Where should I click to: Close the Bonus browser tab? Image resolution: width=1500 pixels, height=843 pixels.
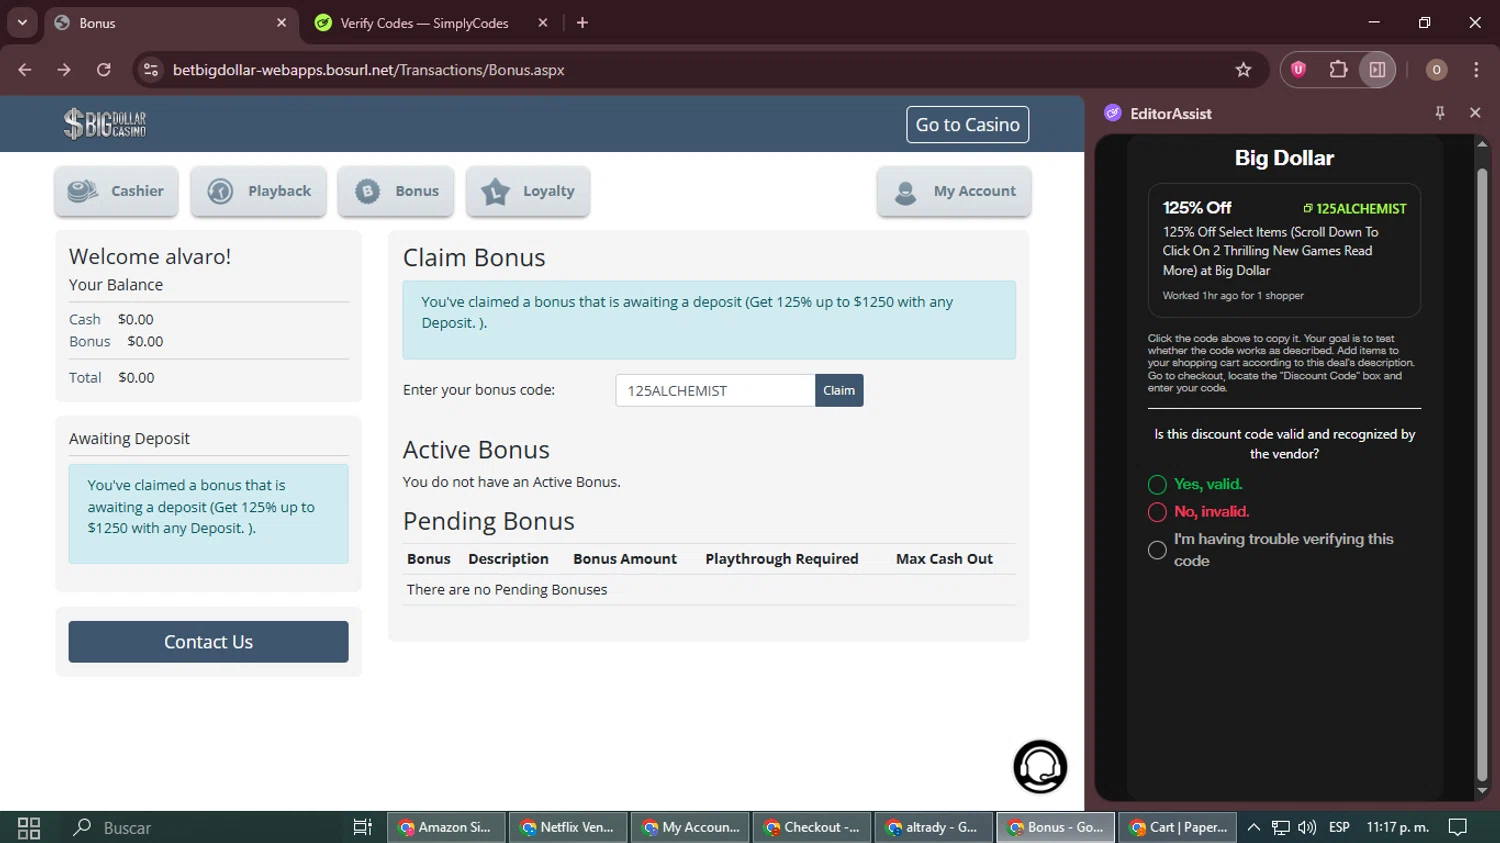coord(281,23)
